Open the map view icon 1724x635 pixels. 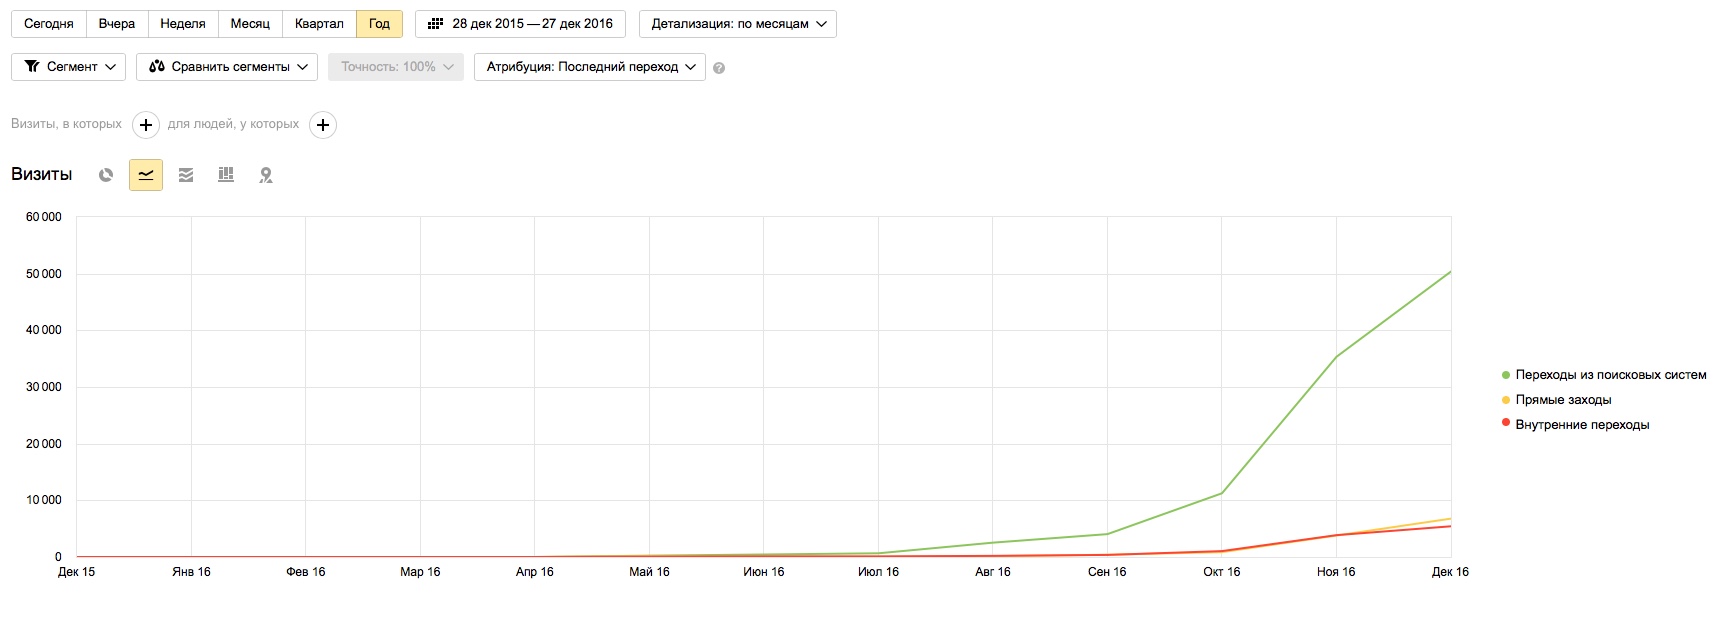tap(266, 175)
